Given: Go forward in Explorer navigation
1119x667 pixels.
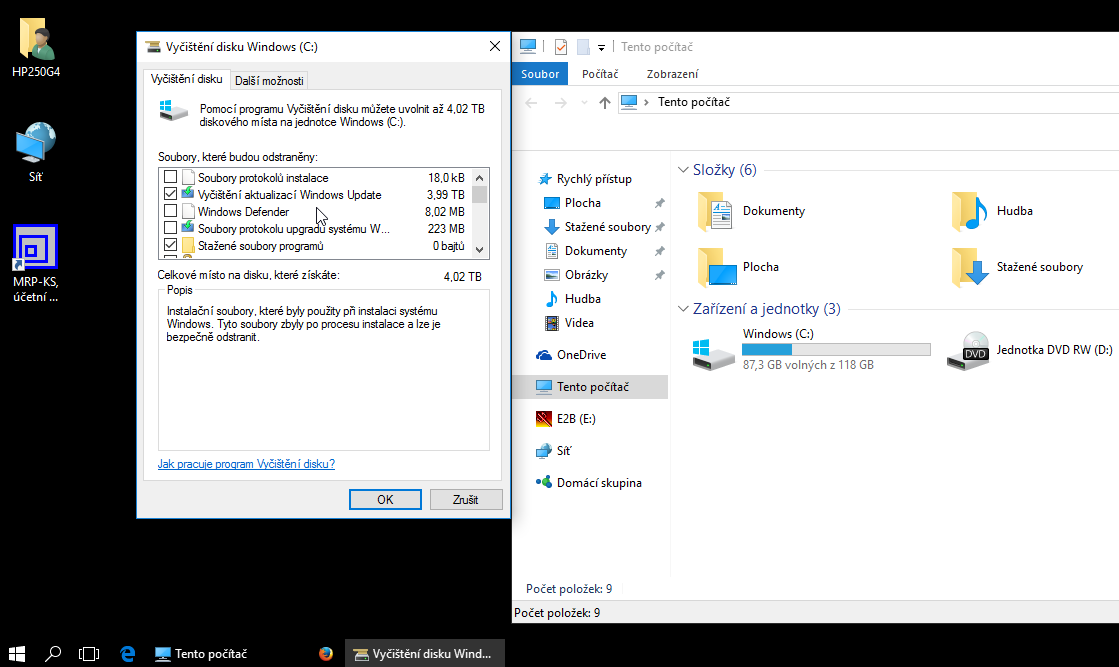Looking at the screenshot, I should click(561, 103).
